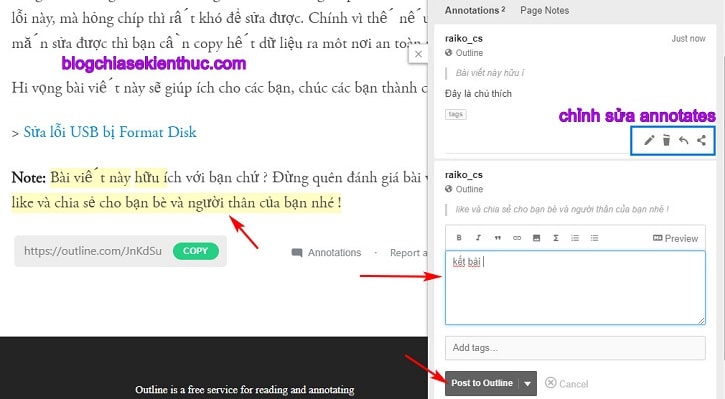Open the Post to Outline dropdown arrow
Viewport: 725px width, 399px height.
(528, 383)
